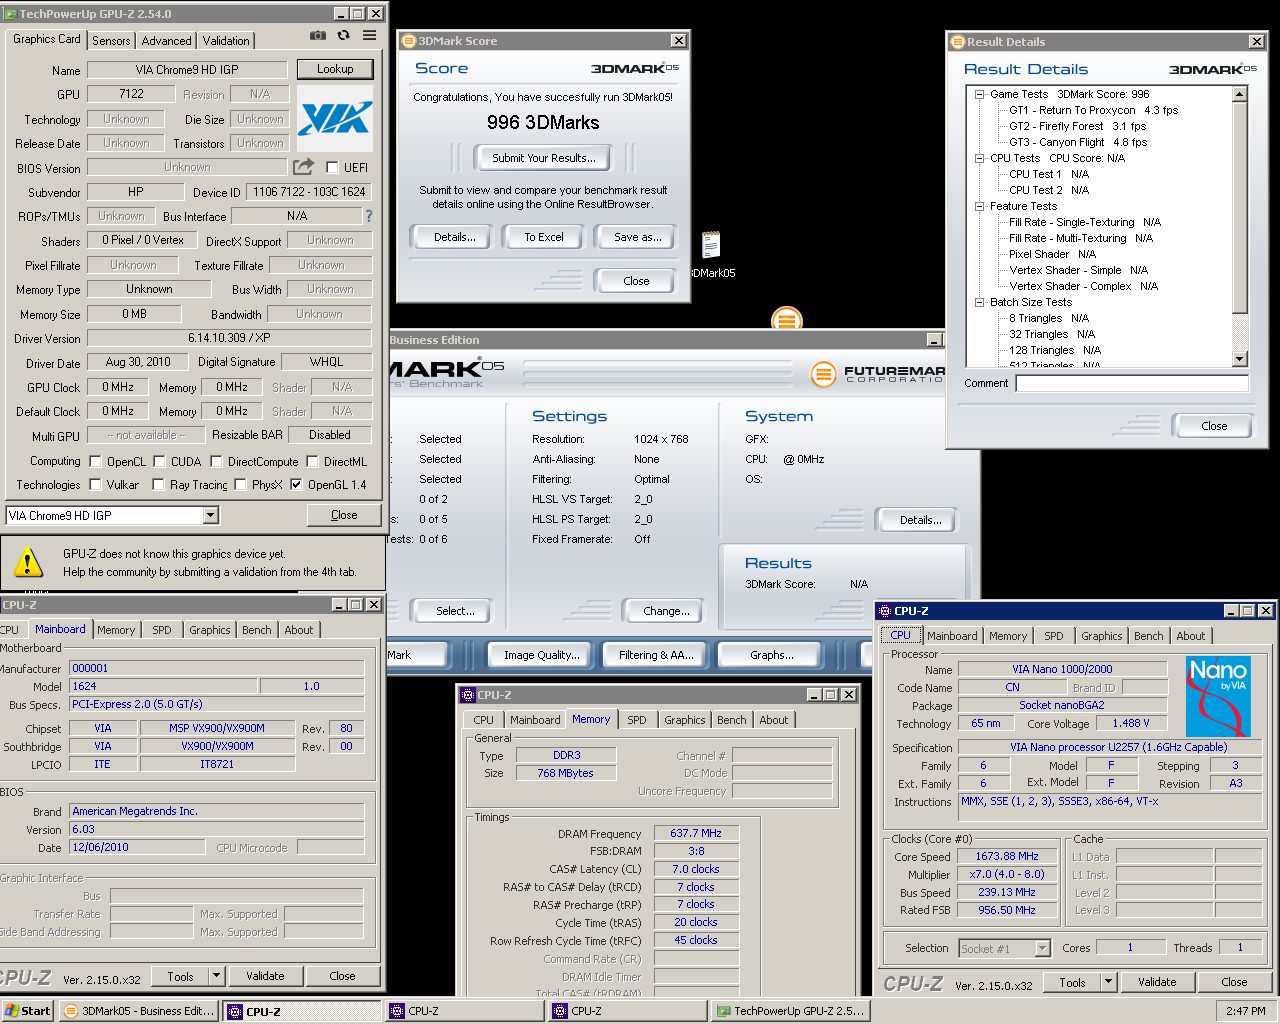The width and height of the screenshot is (1280, 1024).
Task: Open Tools dropdown arrow in left CPU-Z window
Action: coord(216,976)
